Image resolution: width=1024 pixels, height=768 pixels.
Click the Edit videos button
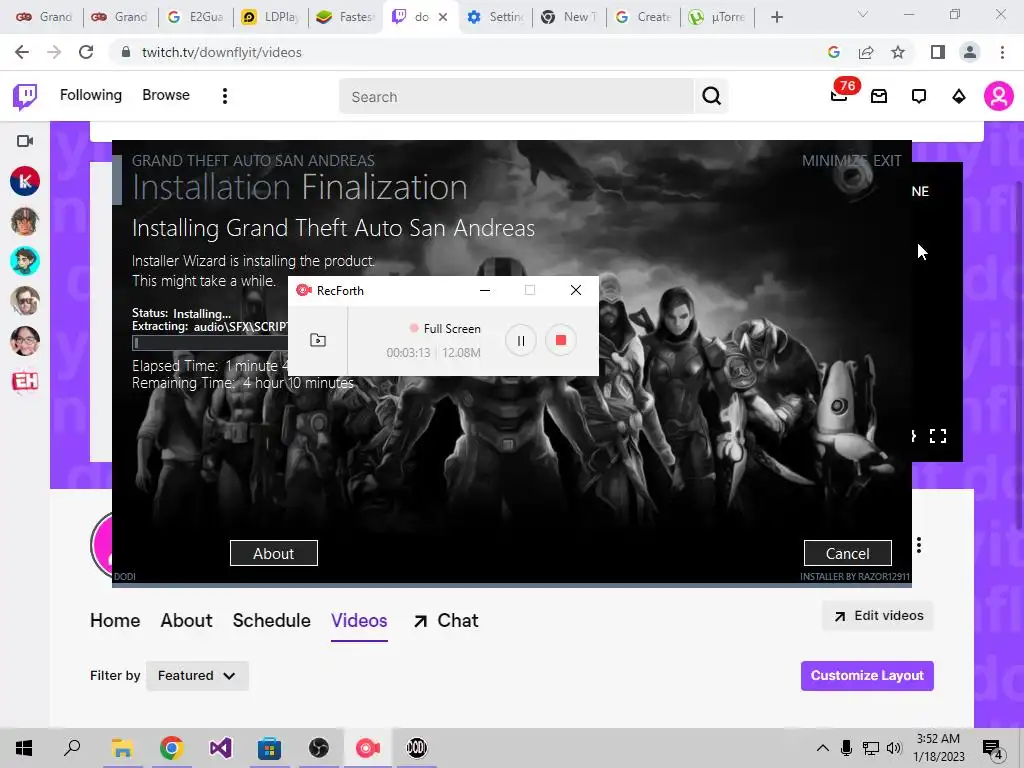click(878, 616)
